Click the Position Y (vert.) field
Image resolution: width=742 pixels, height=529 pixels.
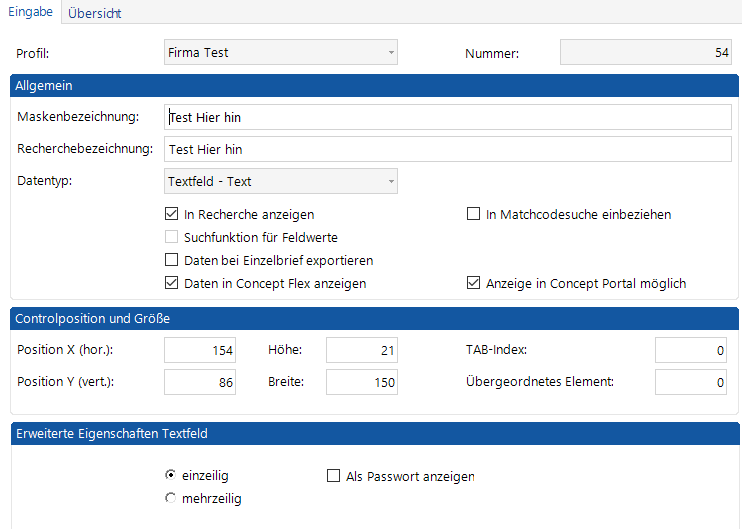click(200, 382)
